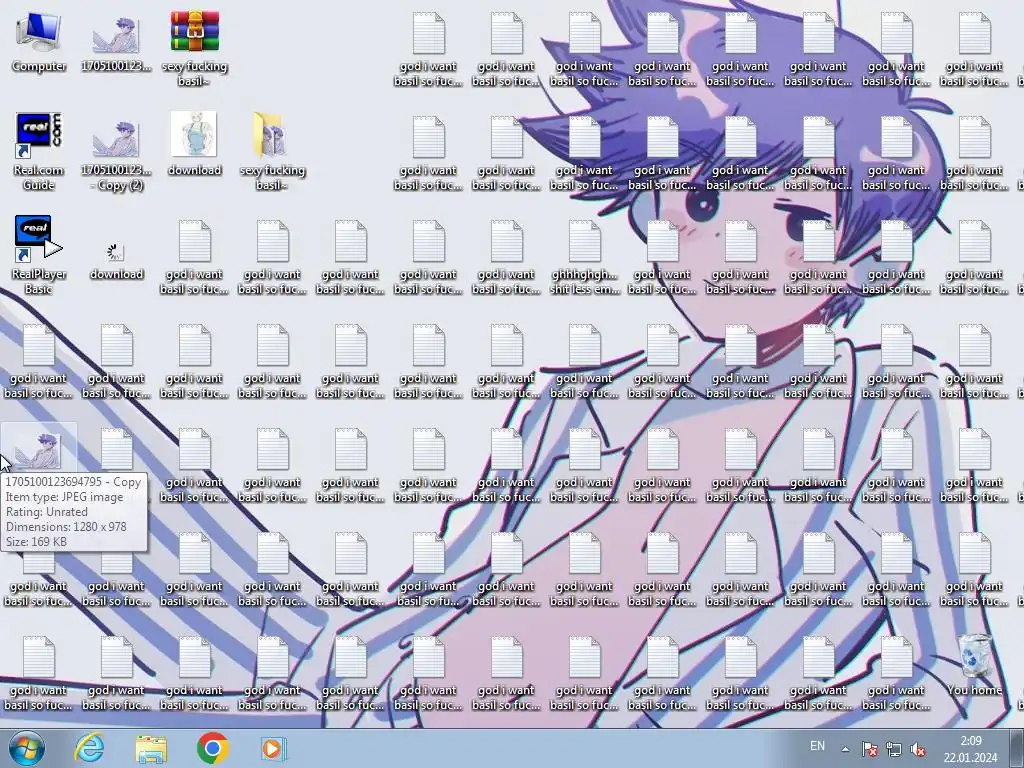Select the highlighted 1705100123694795 - Copy image
1024x768 pixels.
[39, 449]
